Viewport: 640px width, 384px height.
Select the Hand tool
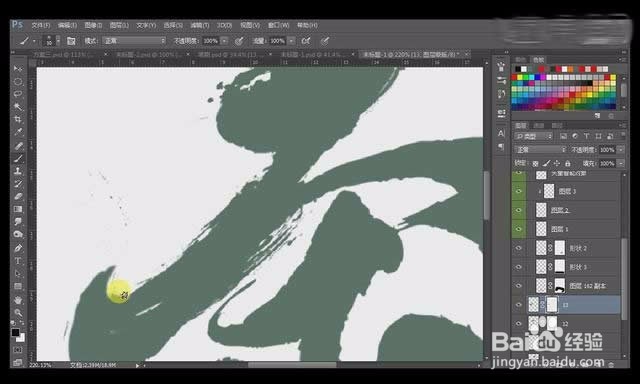point(18,300)
